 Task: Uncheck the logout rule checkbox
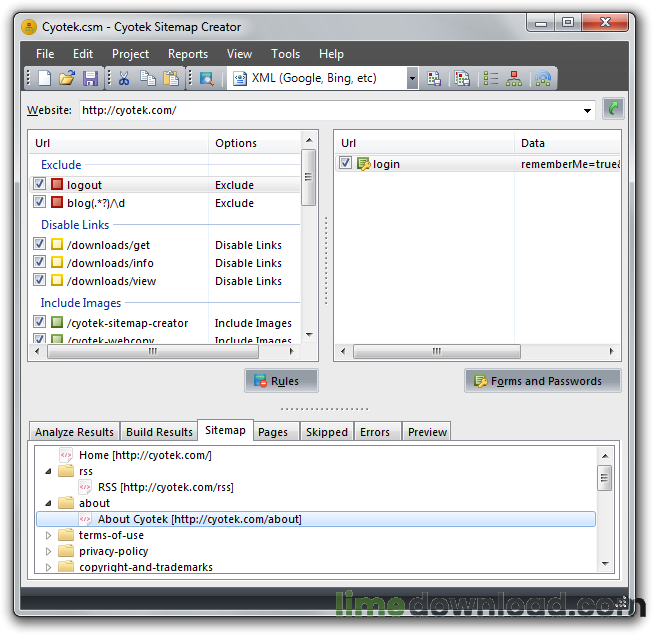[x=40, y=184]
